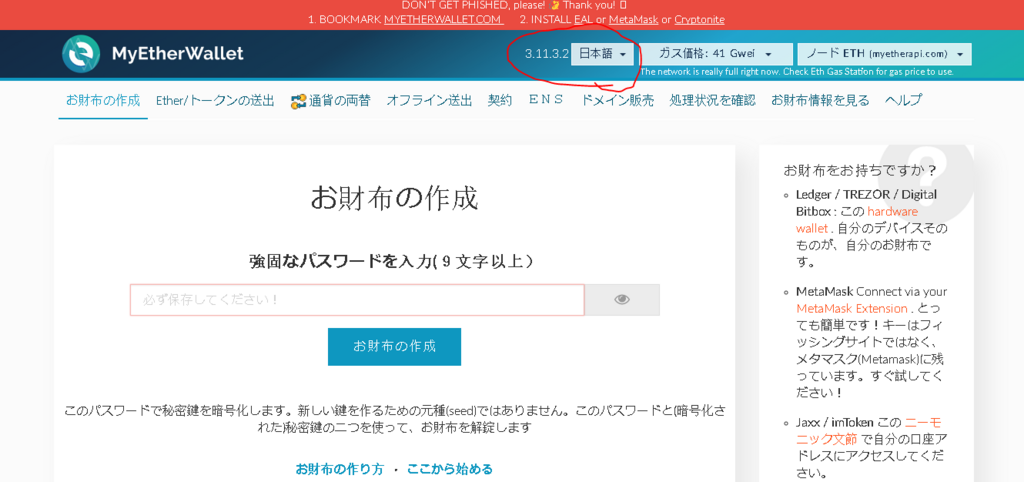The width and height of the screenshot is (1024, 482).
Task: Click the large お財布の作成 page heading
Action: click(394, 198)
